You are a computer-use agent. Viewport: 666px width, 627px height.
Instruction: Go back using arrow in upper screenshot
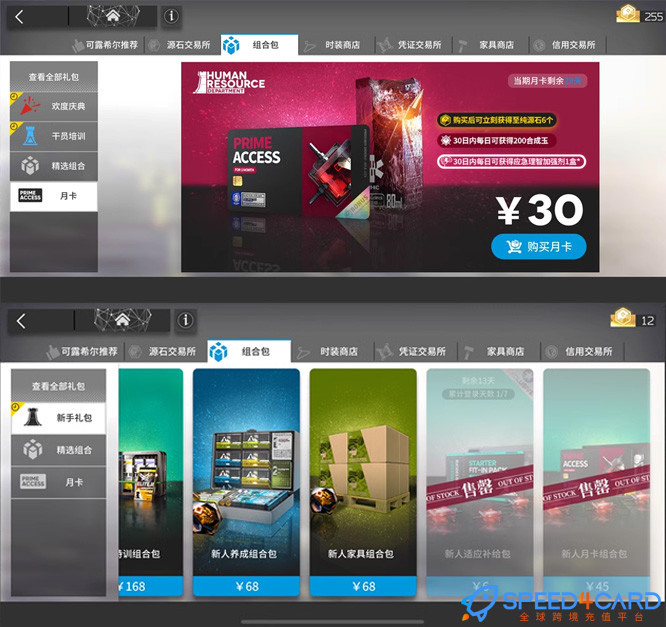point(19,17)
